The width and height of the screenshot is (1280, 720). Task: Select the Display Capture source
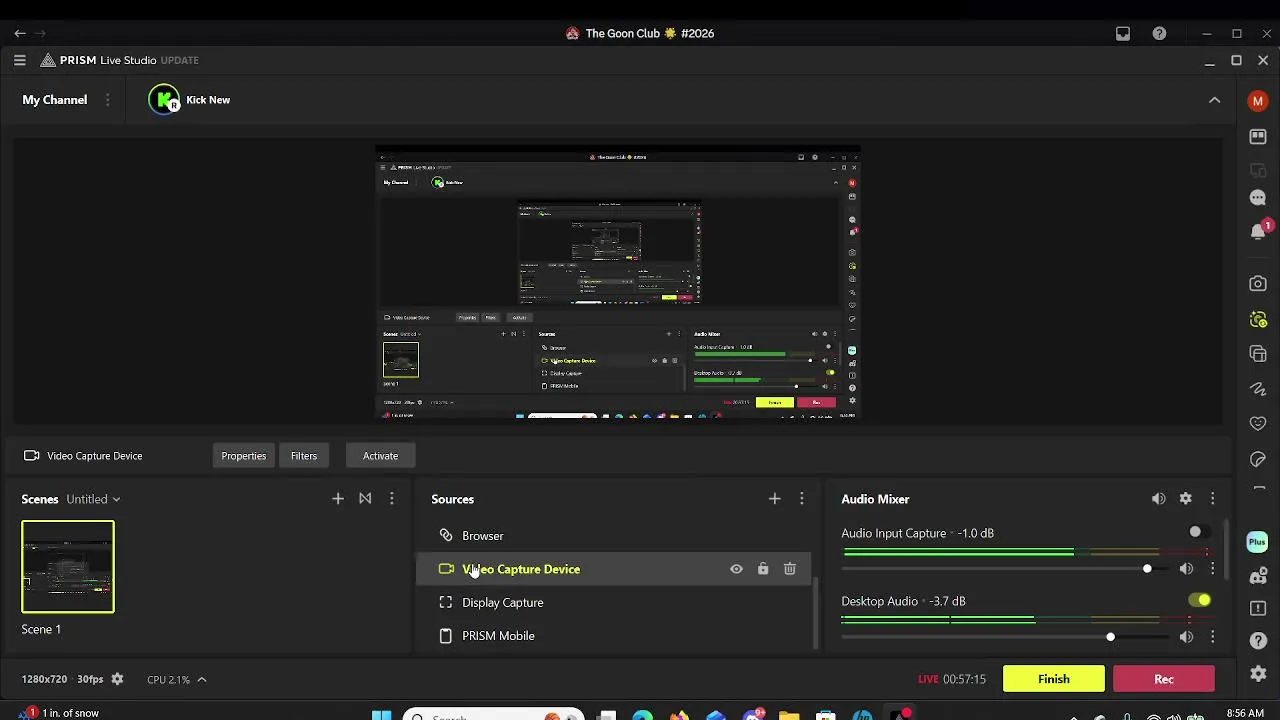(x=614, y=602)
